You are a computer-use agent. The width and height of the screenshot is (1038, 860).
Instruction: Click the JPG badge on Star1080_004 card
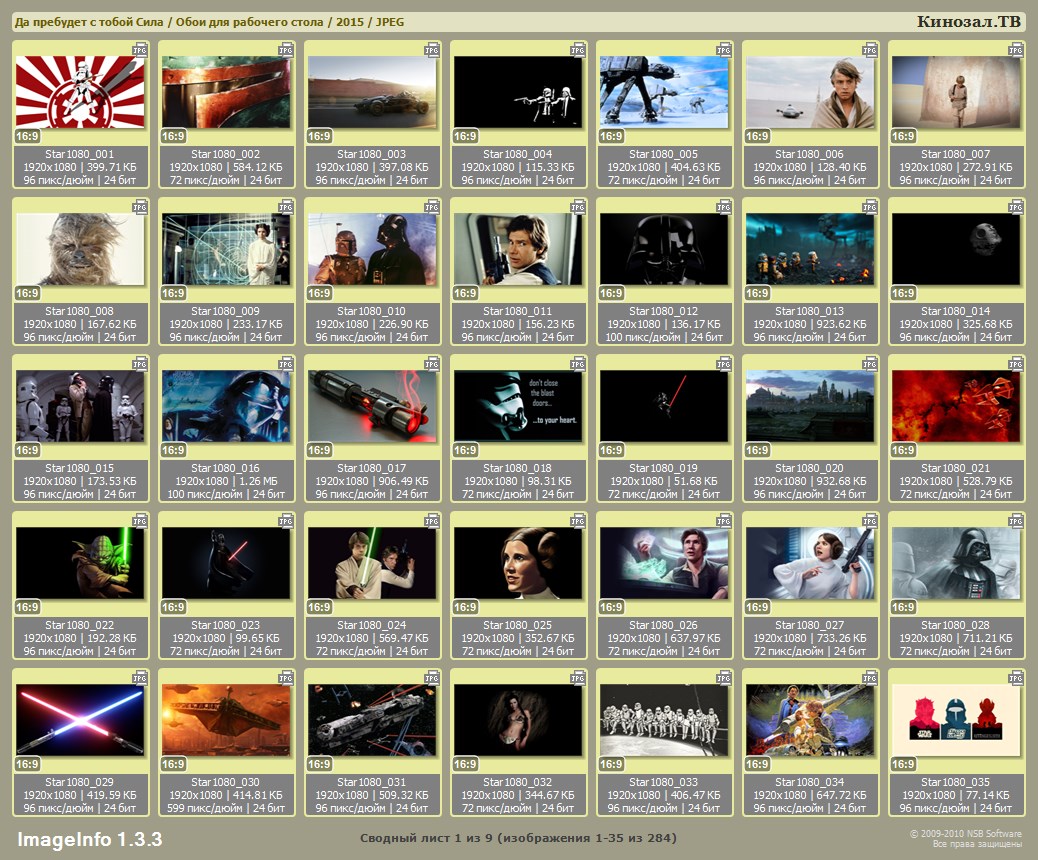(578, 50)
